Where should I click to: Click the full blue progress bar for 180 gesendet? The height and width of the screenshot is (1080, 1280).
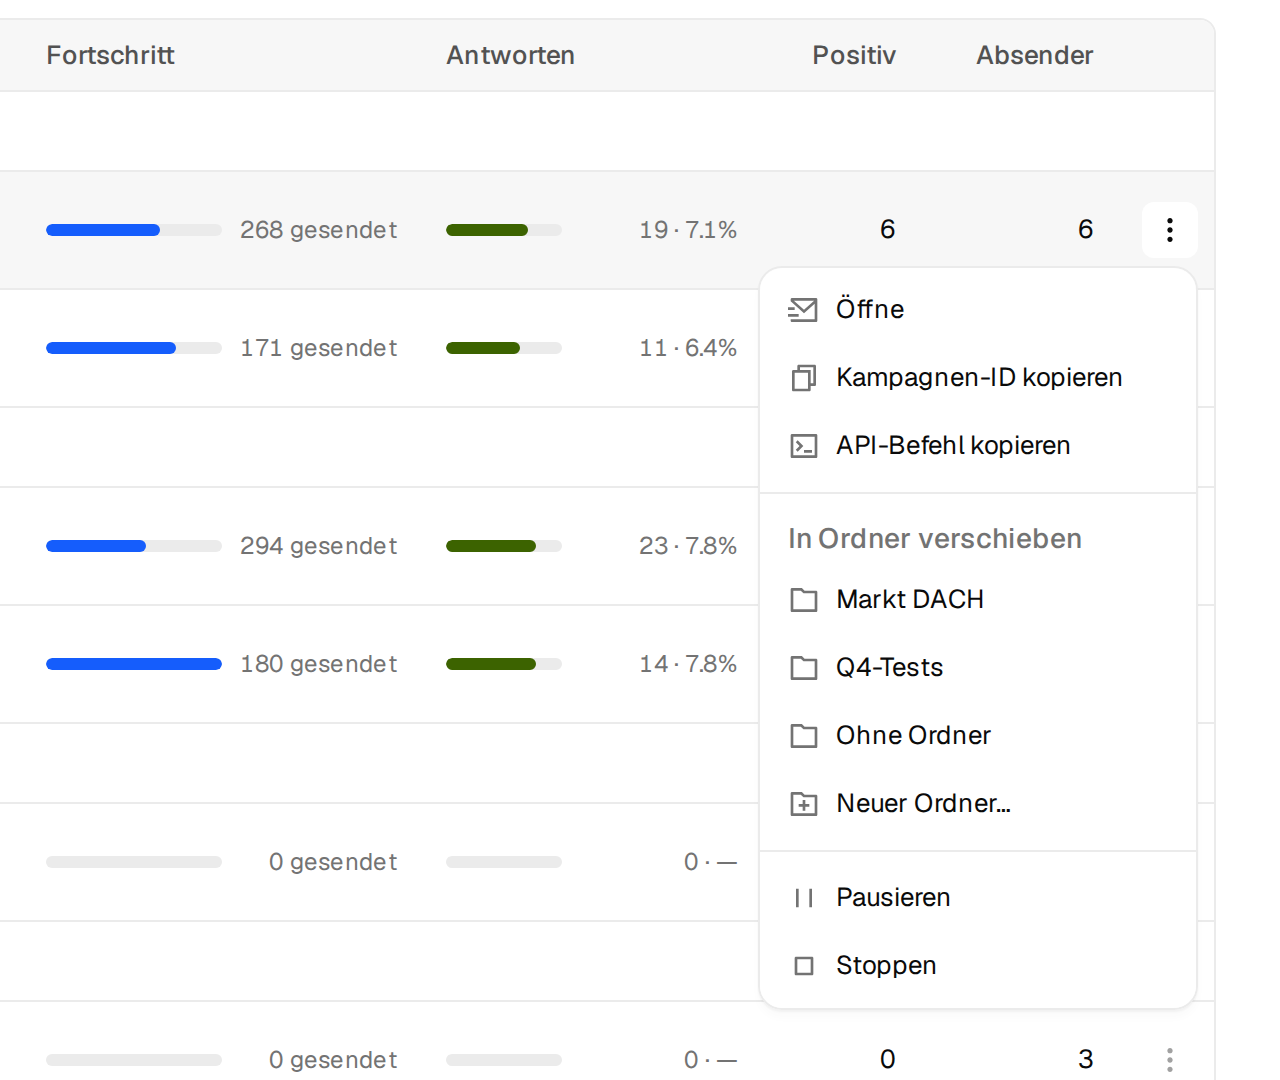pos(134,664)
